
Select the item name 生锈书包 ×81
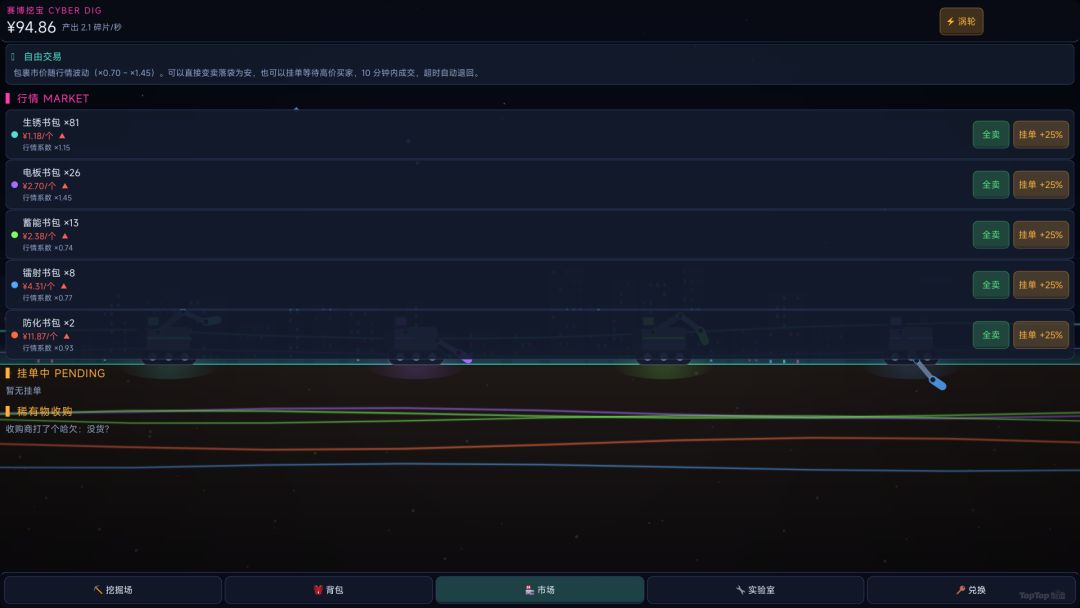point(51,123)
